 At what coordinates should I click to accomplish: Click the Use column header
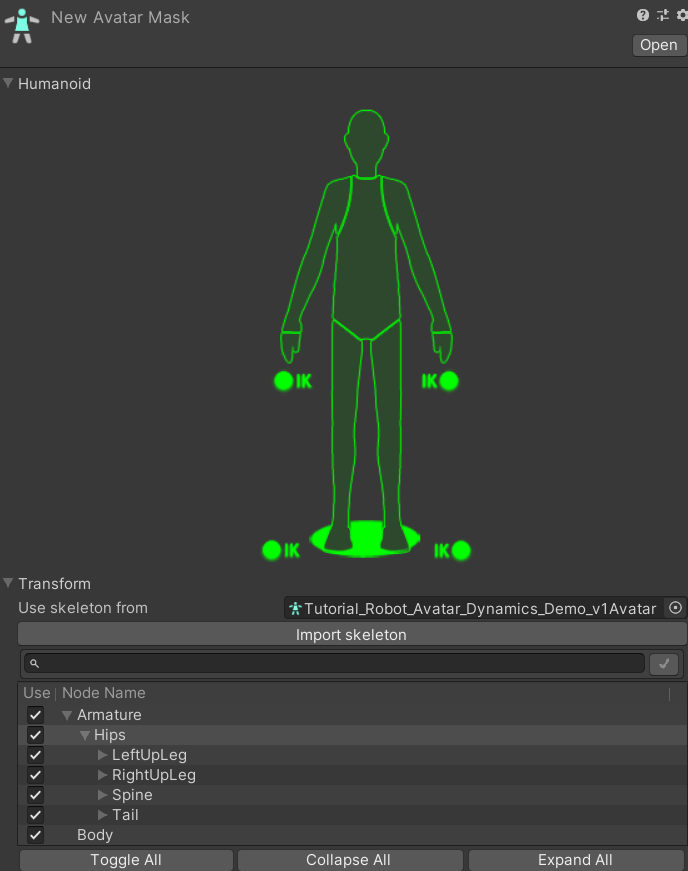pos(37,693)
